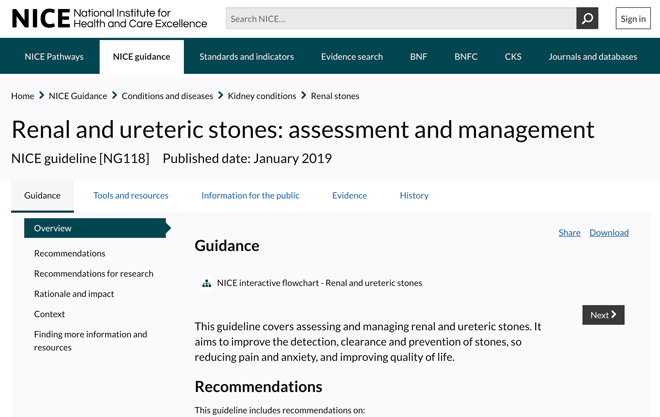Switch to Information for the public tab
660x417 pixels.
pos(250,196)
